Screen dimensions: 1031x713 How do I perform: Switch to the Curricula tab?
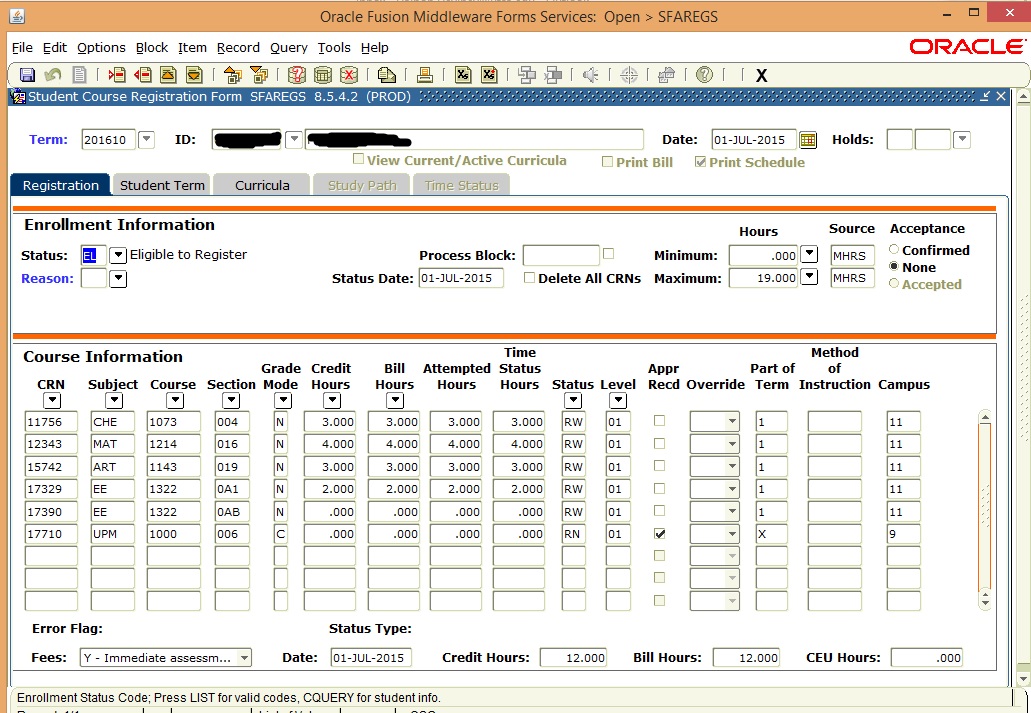262,185
